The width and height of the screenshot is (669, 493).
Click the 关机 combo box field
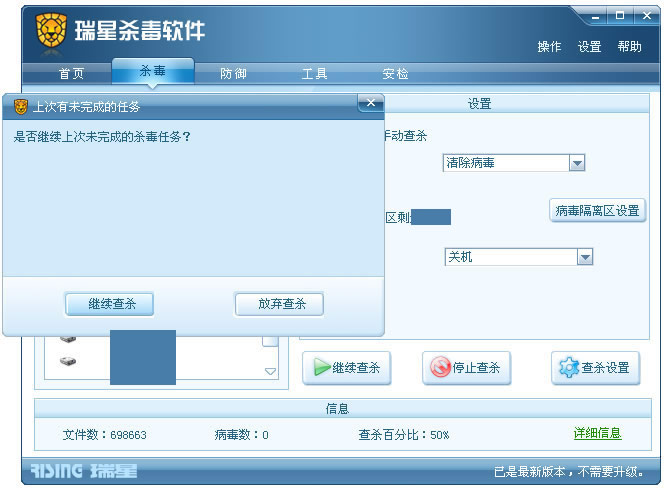click(x=519, y=257)
